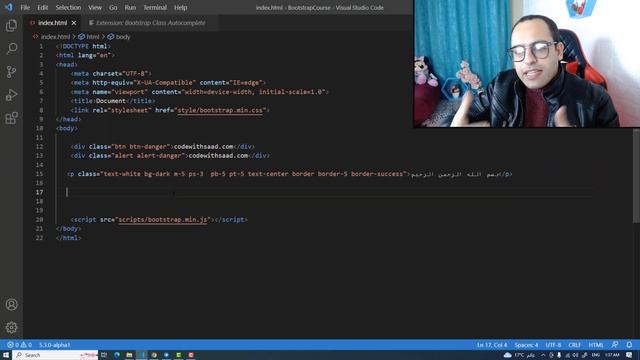Open the Selection menu

(x=68, y=7)
